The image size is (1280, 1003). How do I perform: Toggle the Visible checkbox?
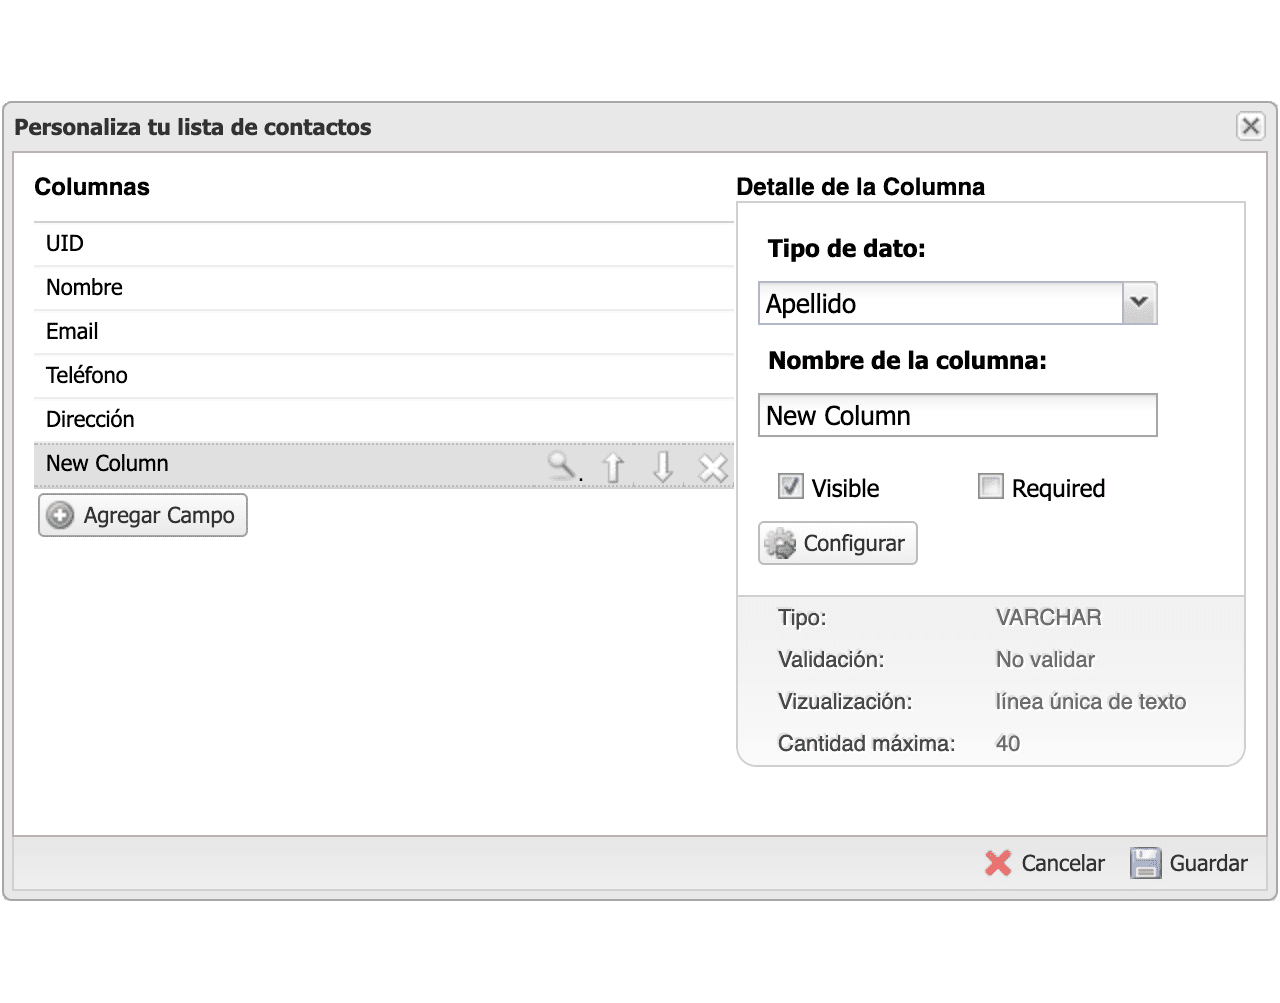pos(791,487)
